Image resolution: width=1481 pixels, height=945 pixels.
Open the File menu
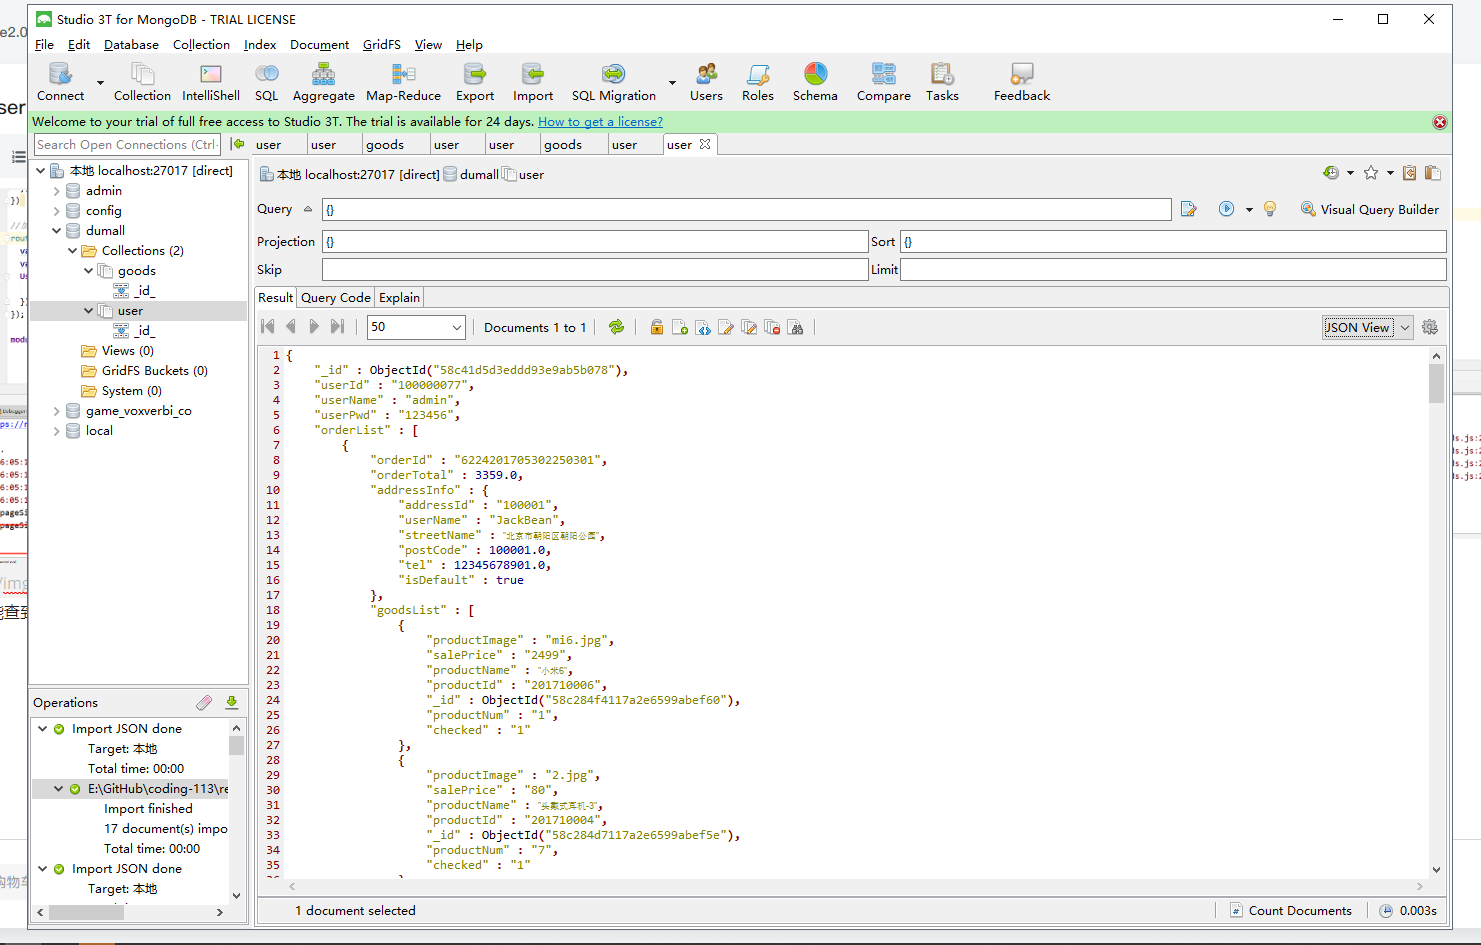point(44,45)
